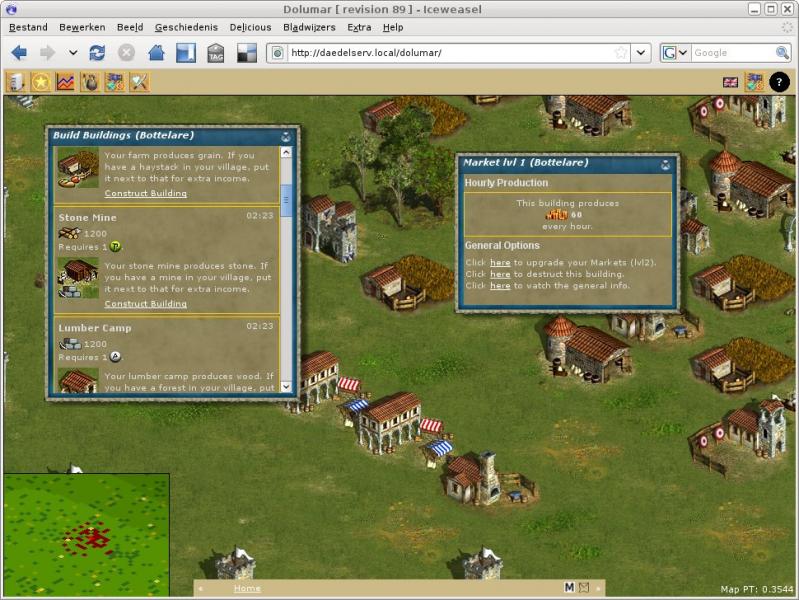
Task: Switch language with the UK flag icon
Action: pos(730,82)
